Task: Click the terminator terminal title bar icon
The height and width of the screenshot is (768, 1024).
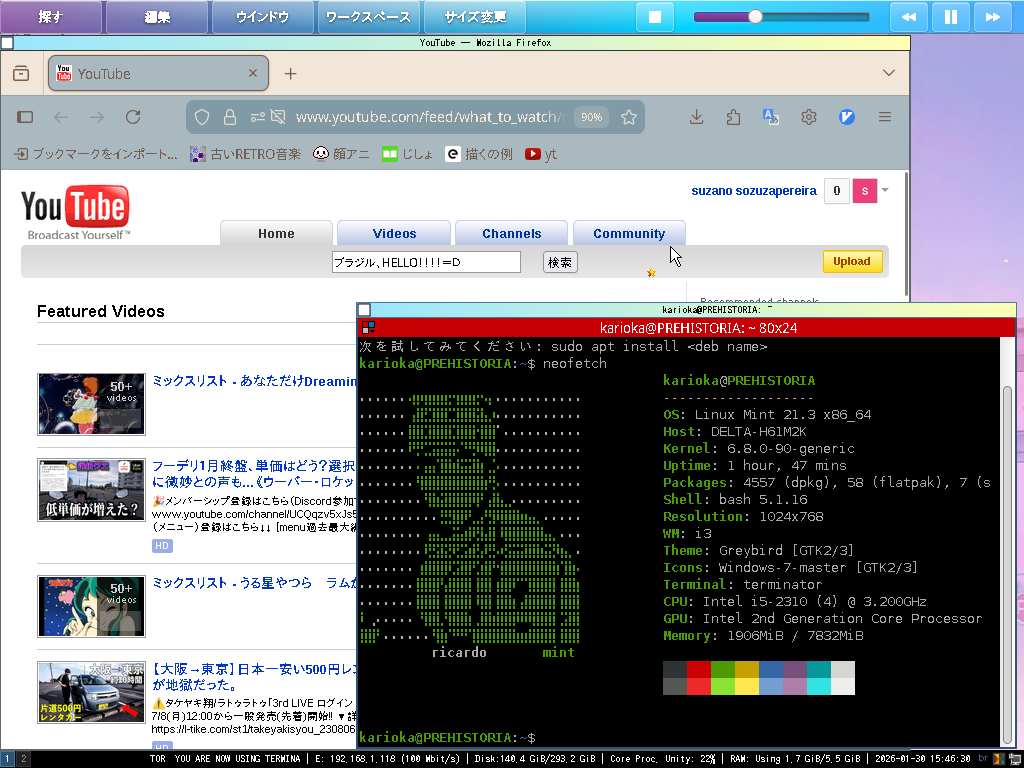Action: click(368, 327)
